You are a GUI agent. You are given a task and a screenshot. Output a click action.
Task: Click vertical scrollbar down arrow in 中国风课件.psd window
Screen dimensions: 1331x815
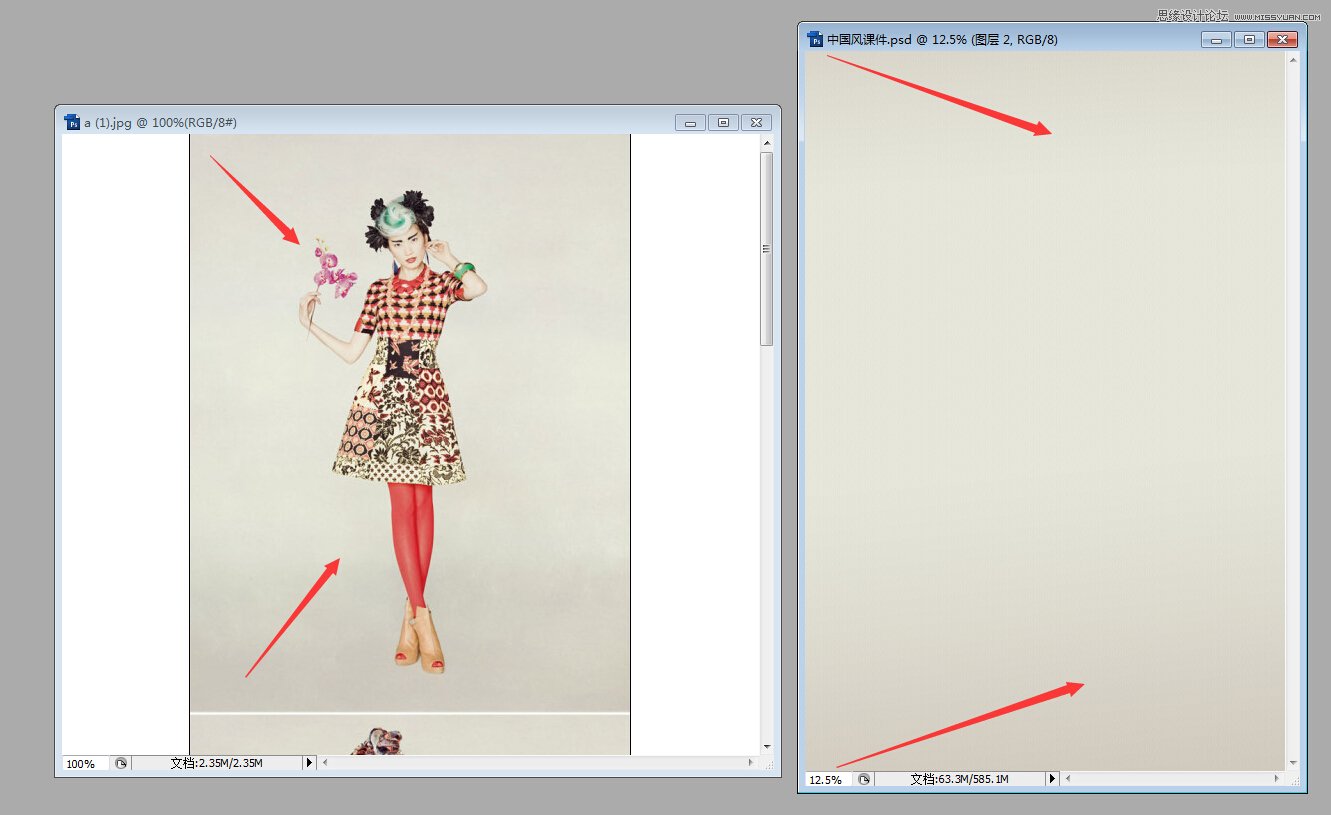click(x=1292, y=763)
